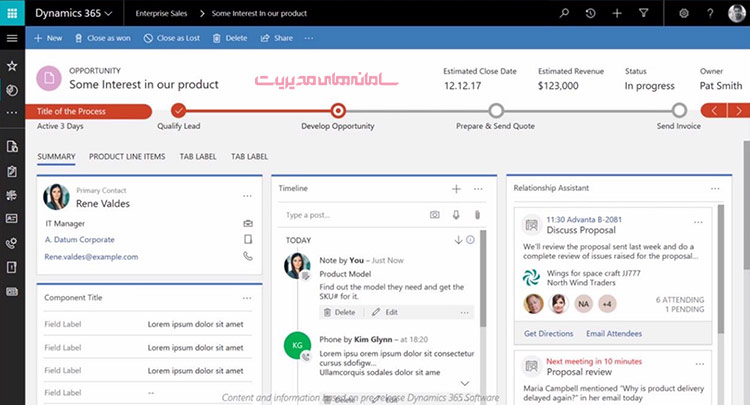Open Proposal review card ellipsis
750x405 pixels.
coord(700,364)
